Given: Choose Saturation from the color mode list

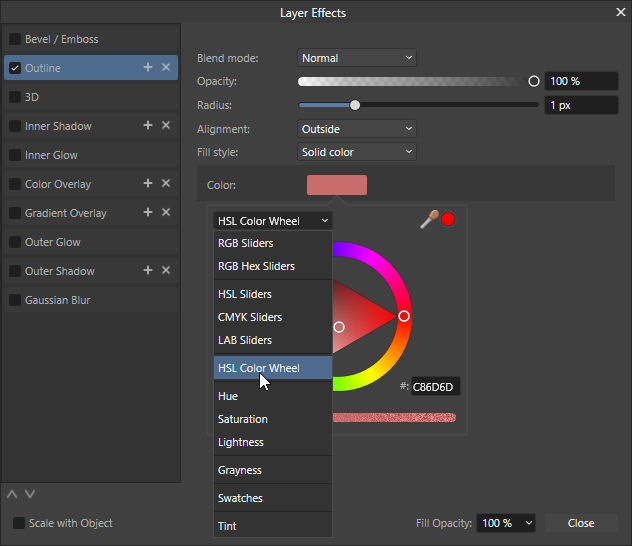Looking at the screenshot, I should pyautogui.click(x=273, y=419).
